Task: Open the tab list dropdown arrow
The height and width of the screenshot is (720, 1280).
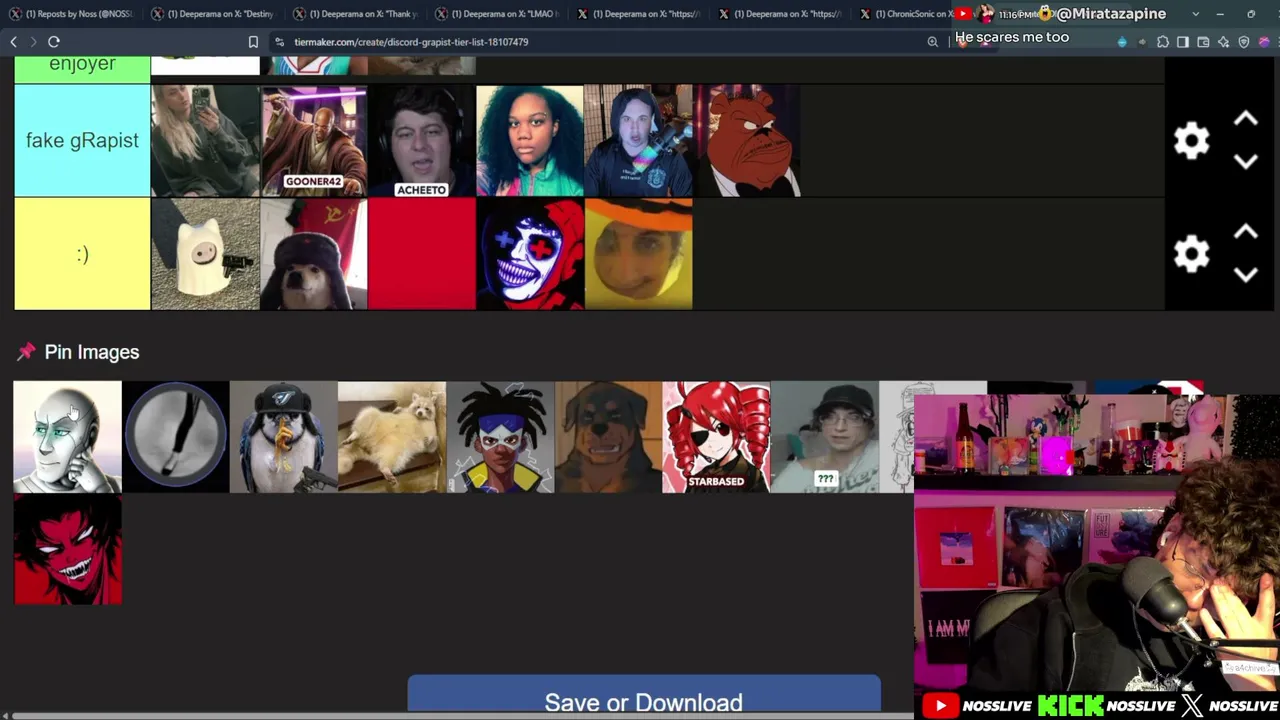Action: [x=1195, y=14]
